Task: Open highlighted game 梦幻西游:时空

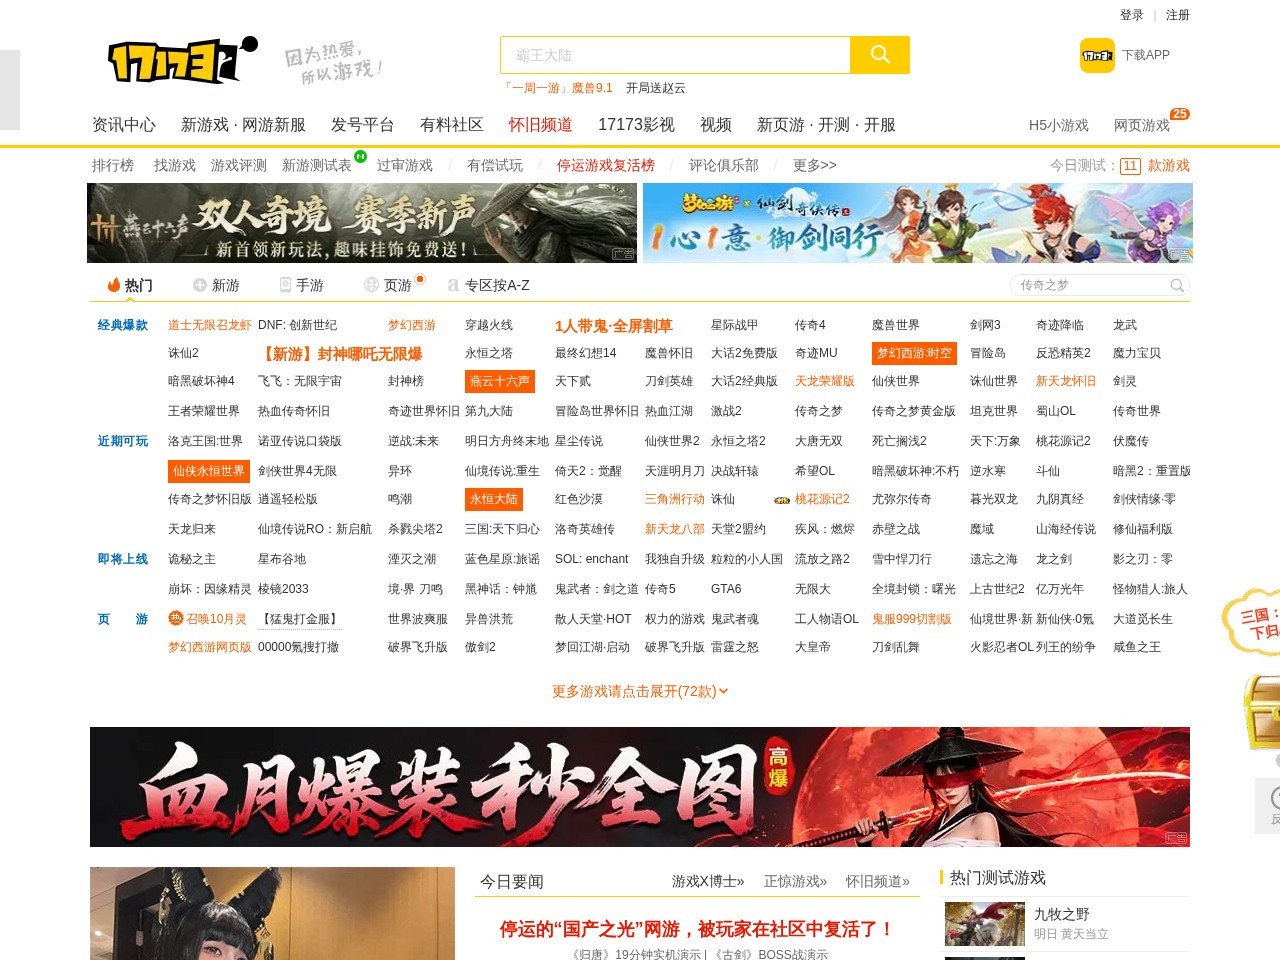Action: point(914,353)
